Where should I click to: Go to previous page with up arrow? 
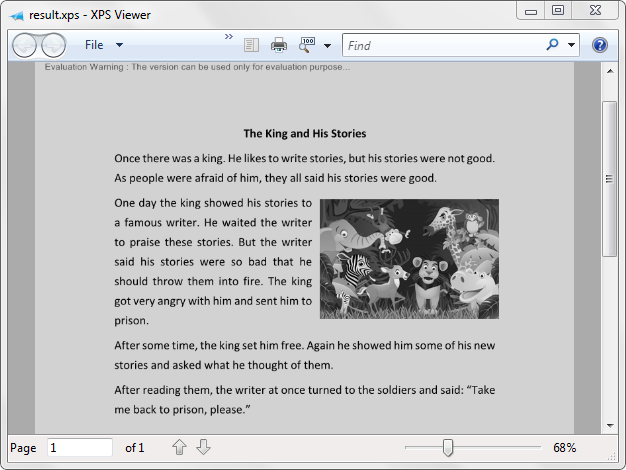179,447
